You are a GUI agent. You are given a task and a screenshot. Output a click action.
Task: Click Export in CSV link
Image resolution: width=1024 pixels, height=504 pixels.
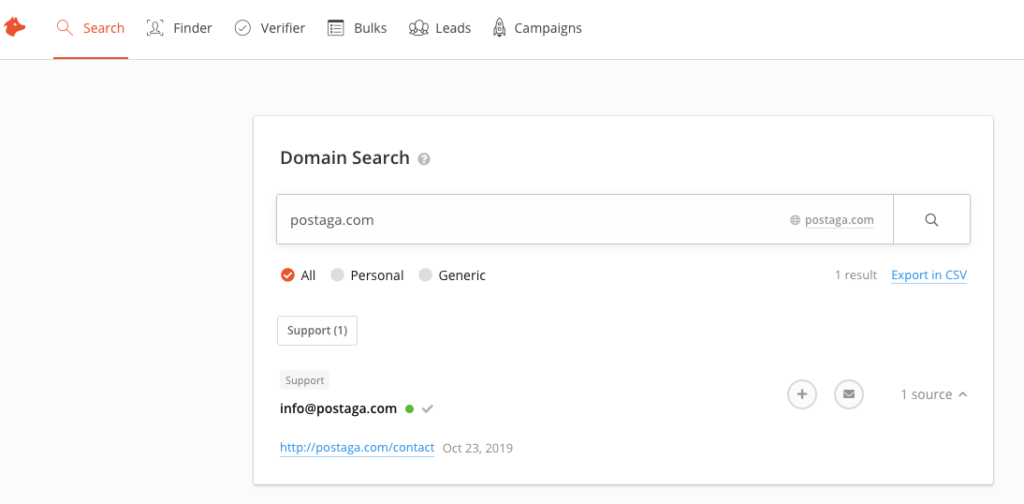pos(929,276)
